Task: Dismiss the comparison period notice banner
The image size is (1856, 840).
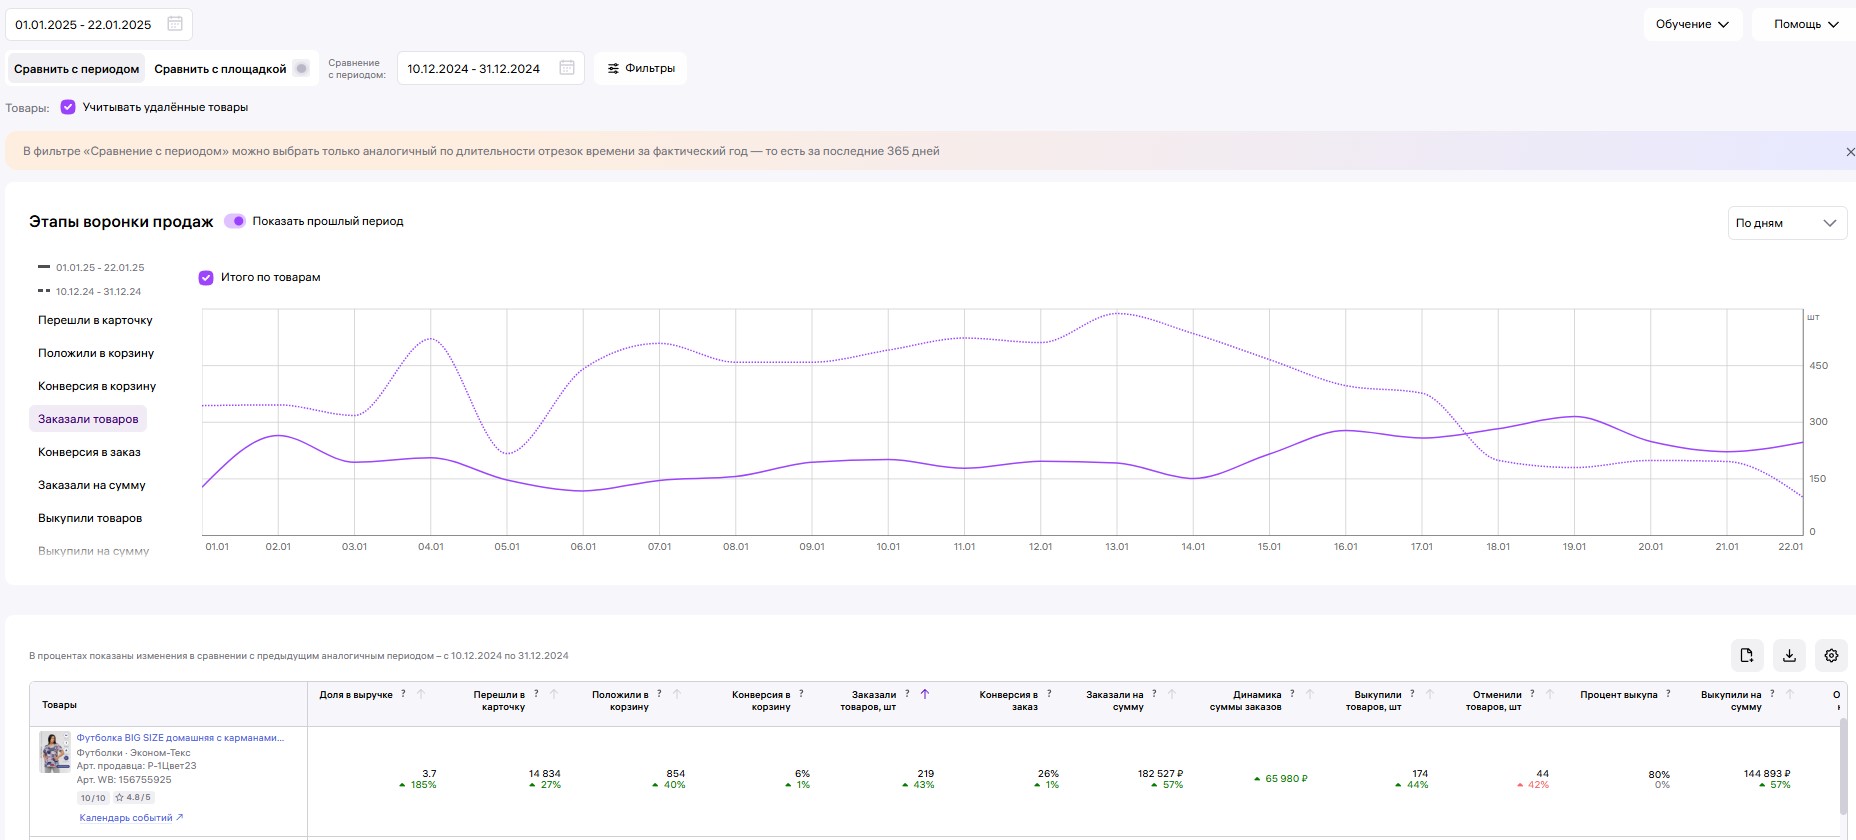Action: [1850, 152]
